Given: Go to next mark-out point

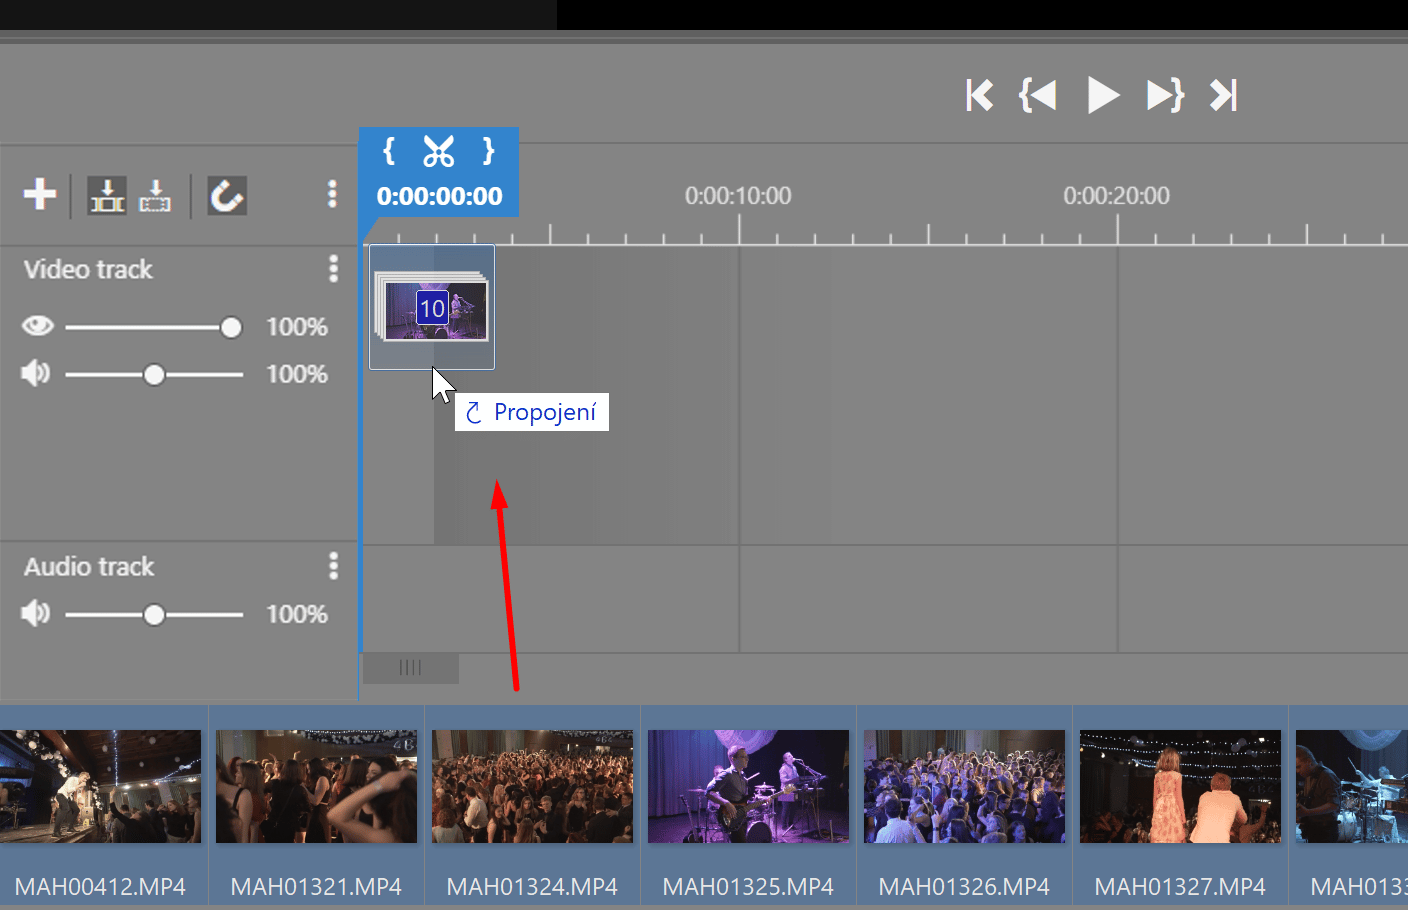Looking at the screenshot, I should point(1165,95).
